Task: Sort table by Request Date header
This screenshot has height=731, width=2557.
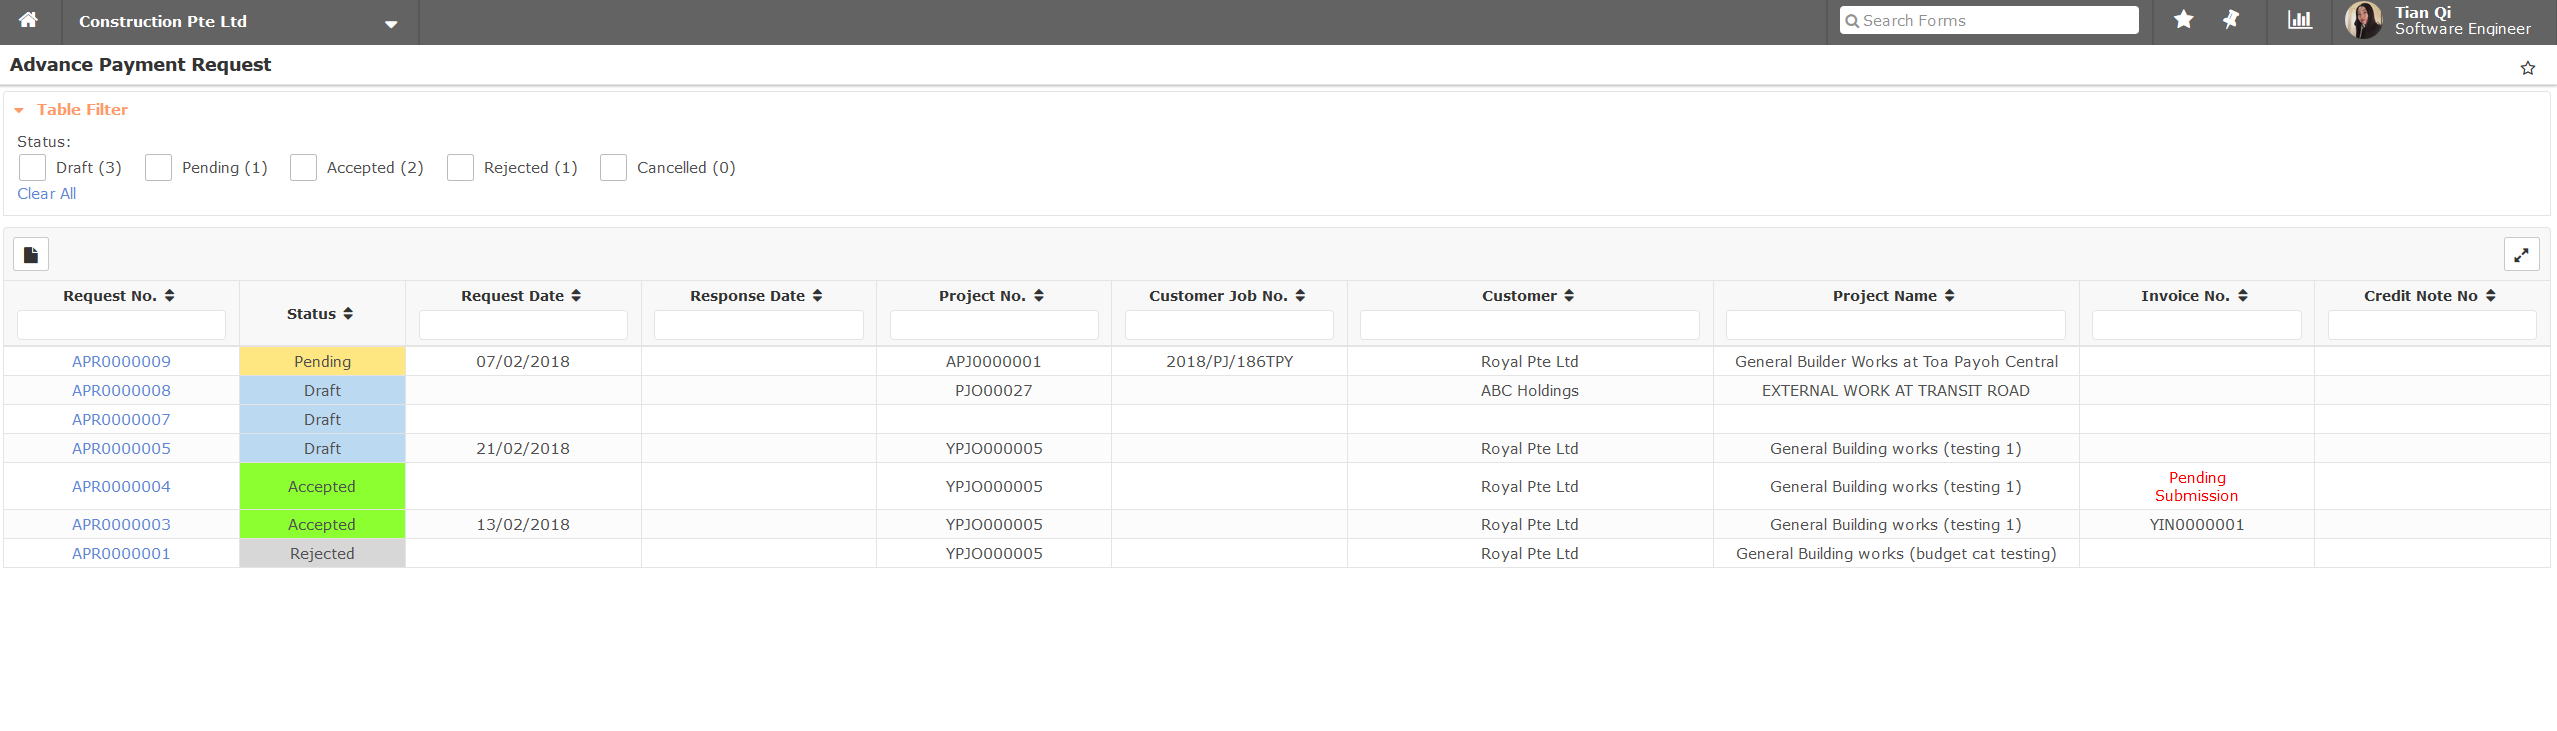Action: (576, 296)
